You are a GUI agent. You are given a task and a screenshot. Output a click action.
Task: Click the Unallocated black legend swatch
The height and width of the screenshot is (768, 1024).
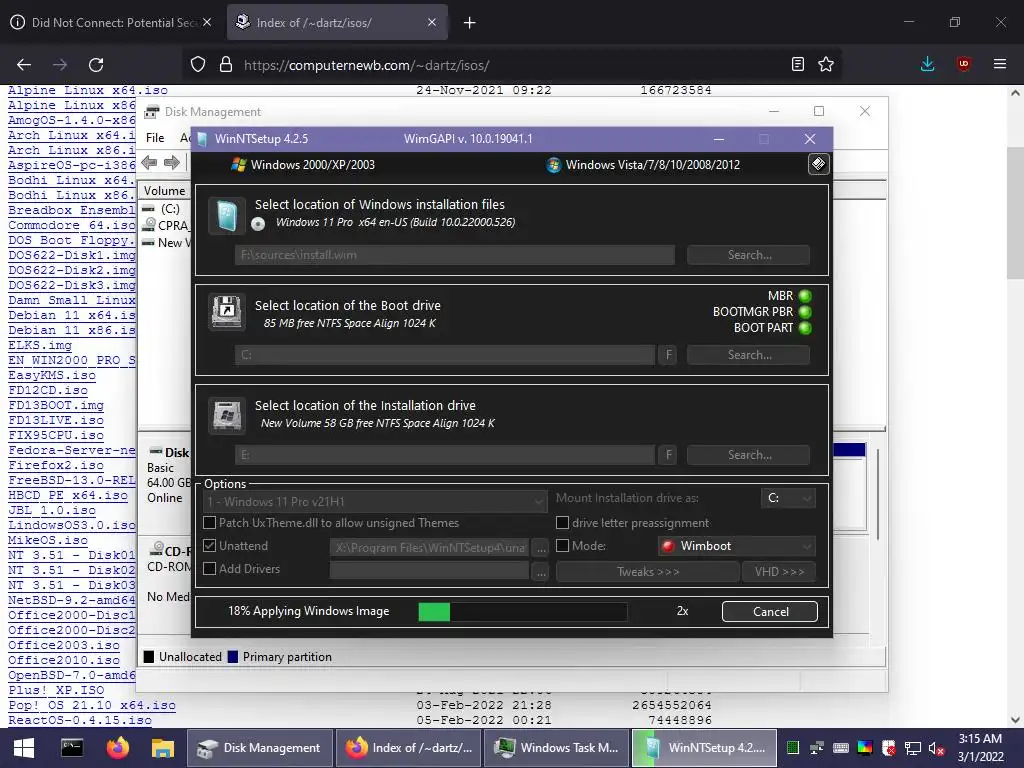click(149, 657)
